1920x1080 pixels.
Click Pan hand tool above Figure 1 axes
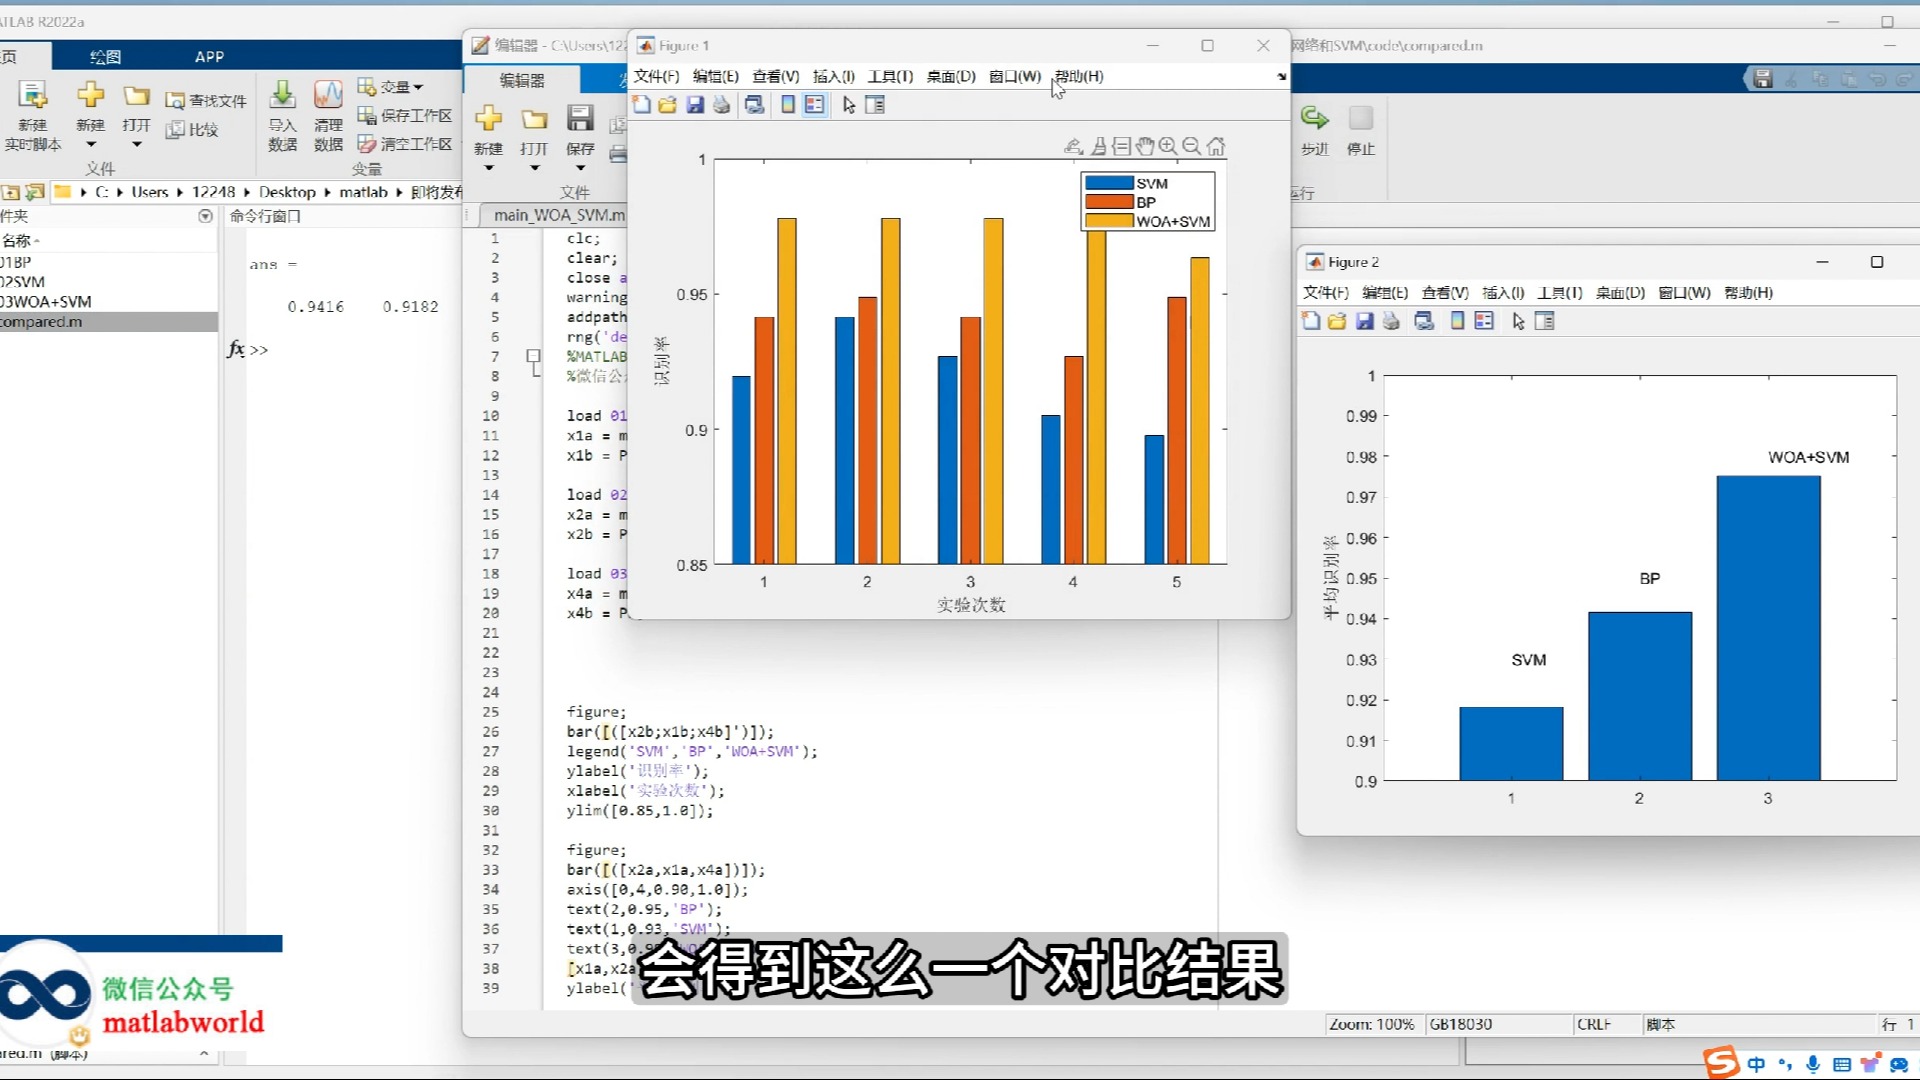click(x=1145, y=147)
